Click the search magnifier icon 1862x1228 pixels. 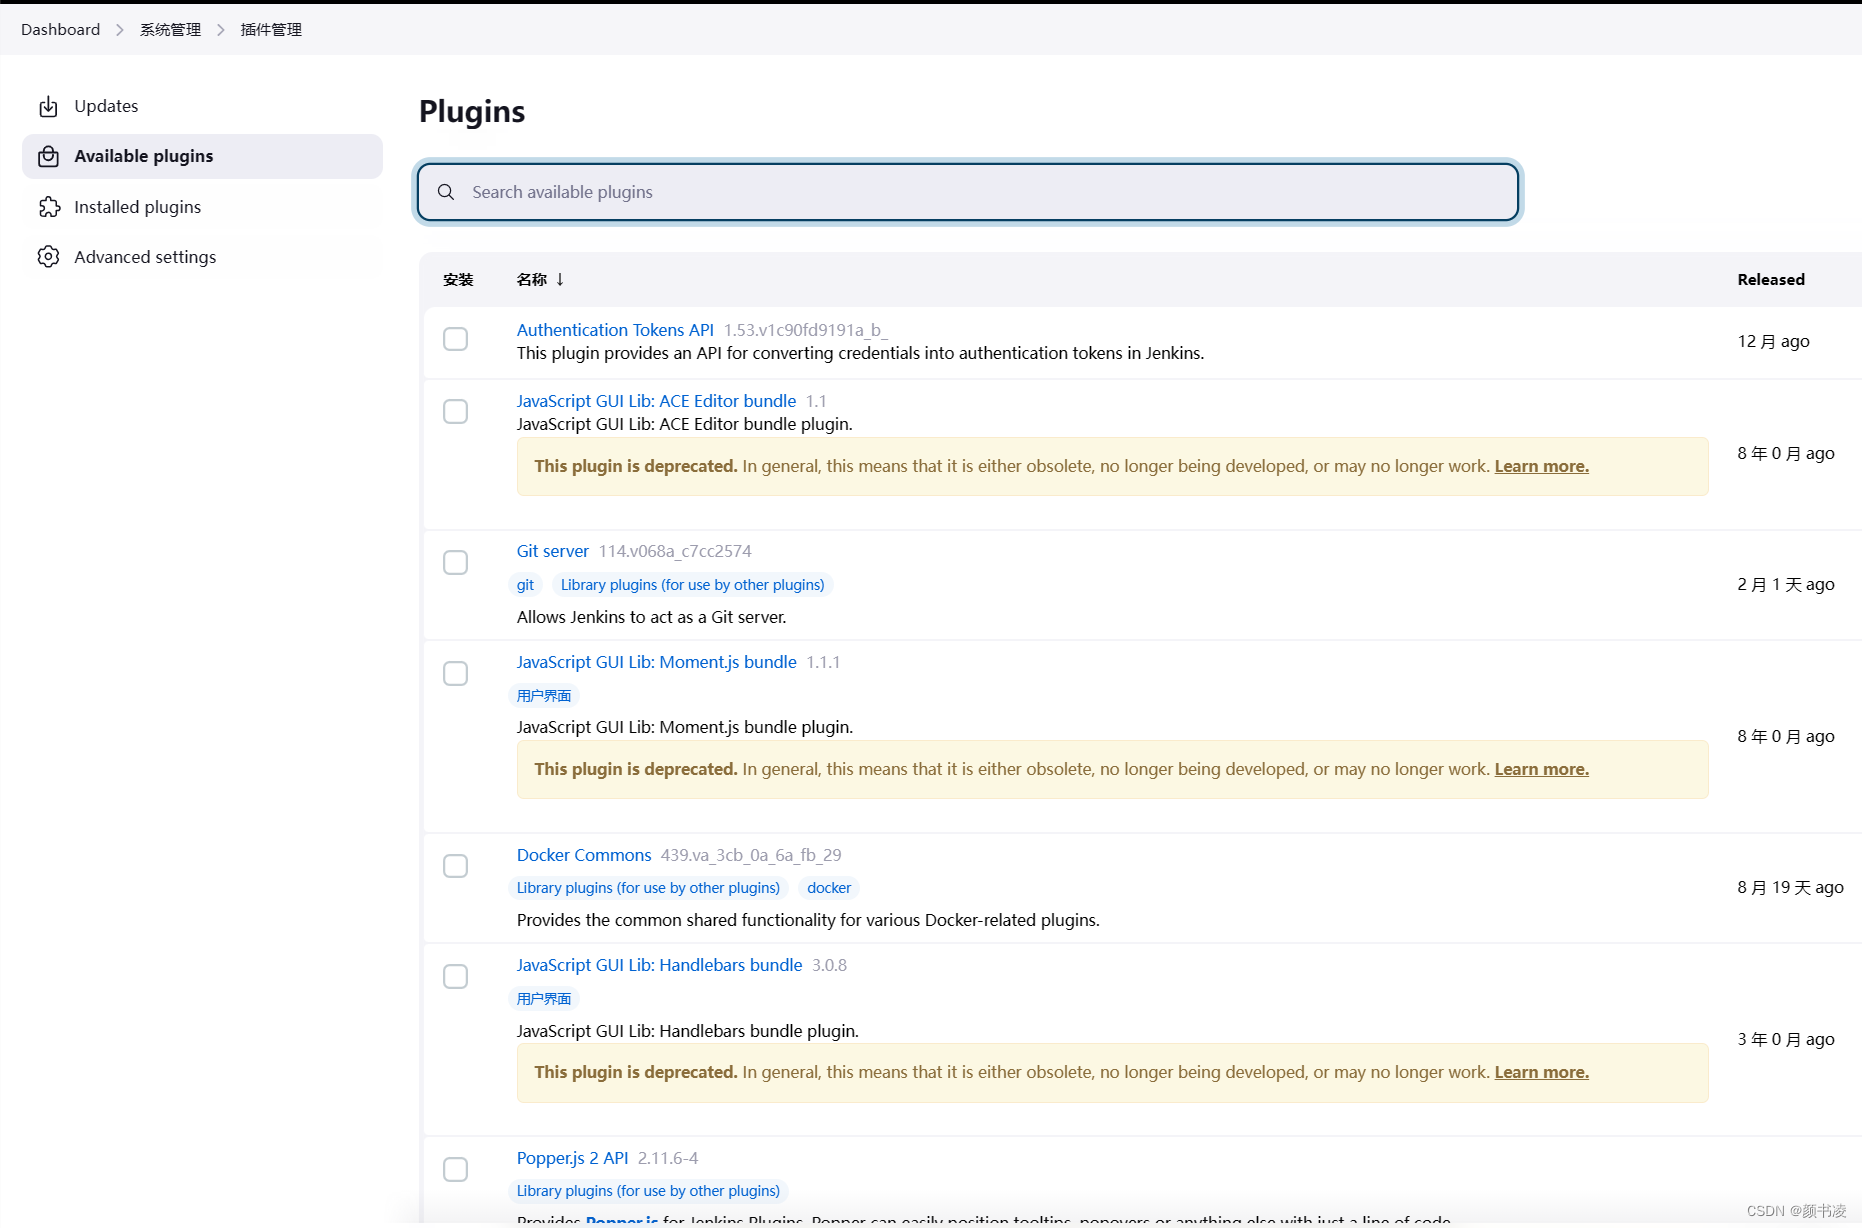446,192
